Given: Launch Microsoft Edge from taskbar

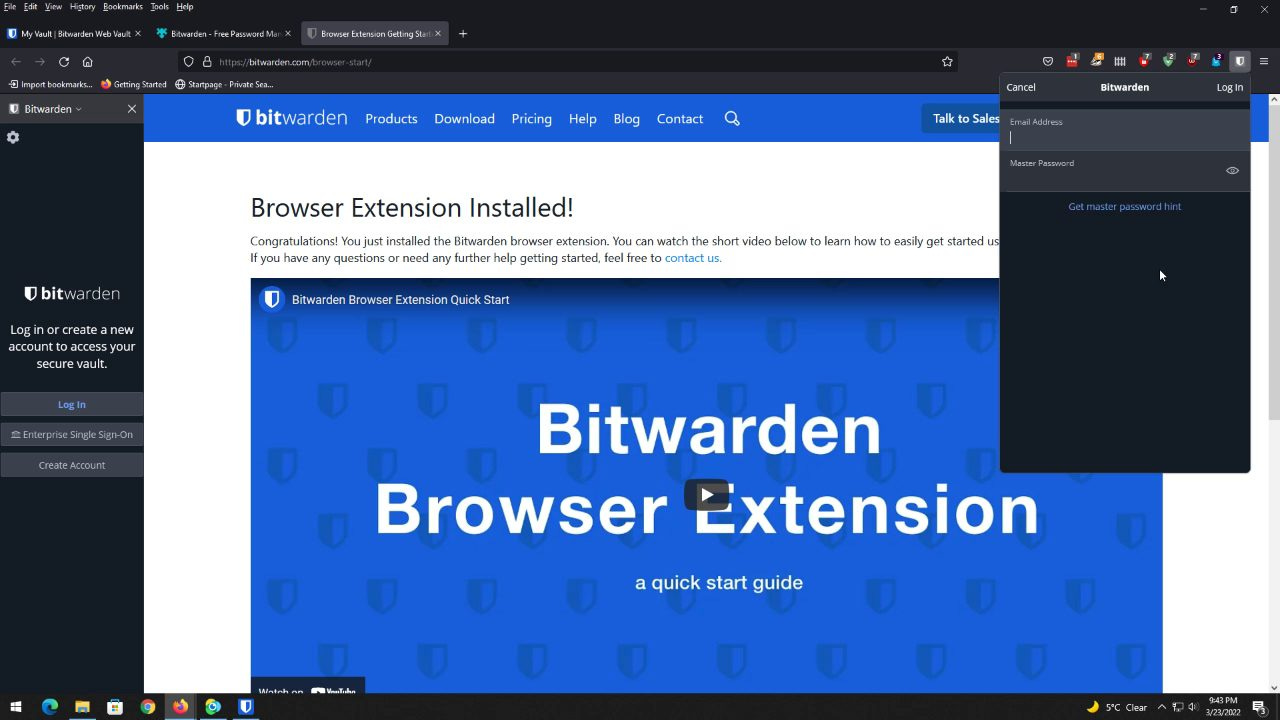Looking at the screenshot, I should pyautogui.click(x=50, y=707).
